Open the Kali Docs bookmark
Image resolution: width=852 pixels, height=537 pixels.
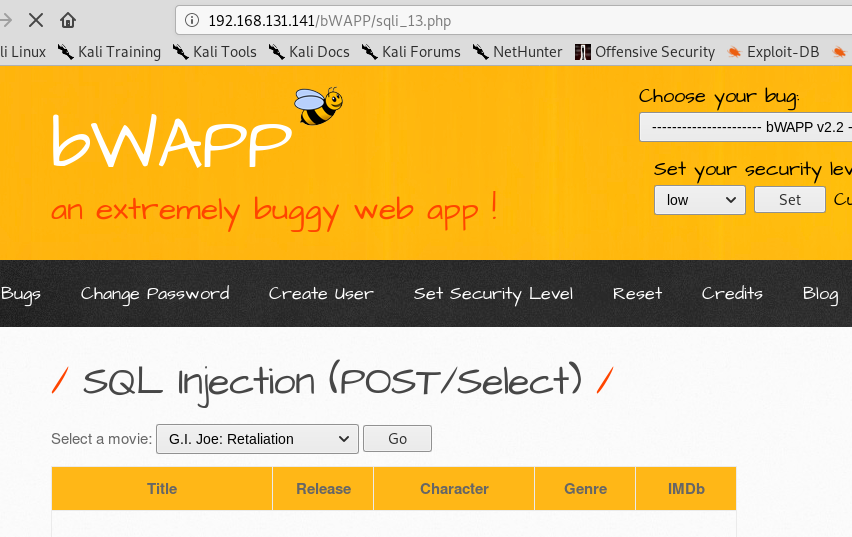(x=309, y=52)
